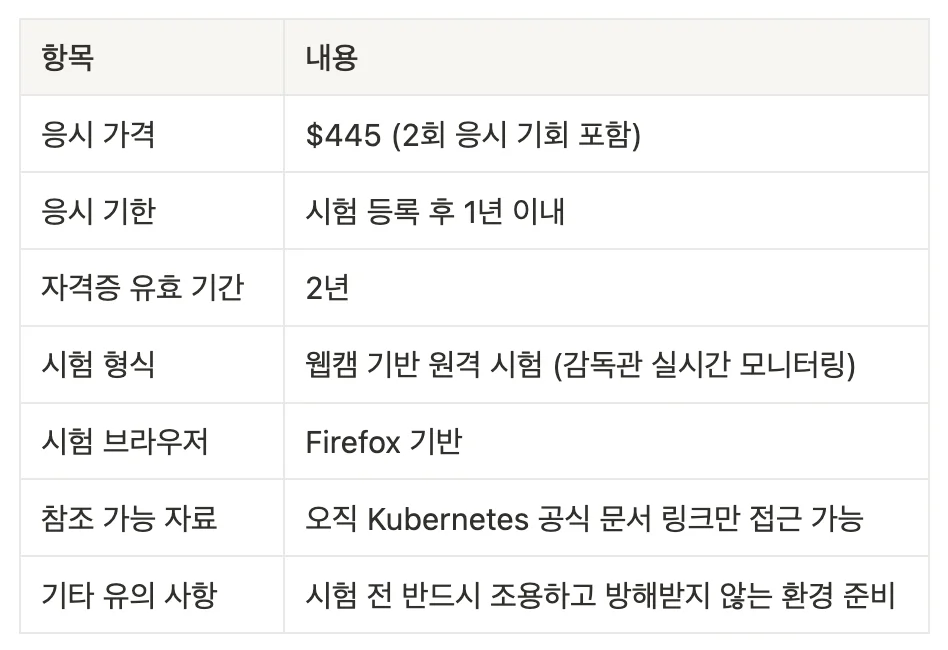Select the 기타 유의 사항 label

click(130, 596)
